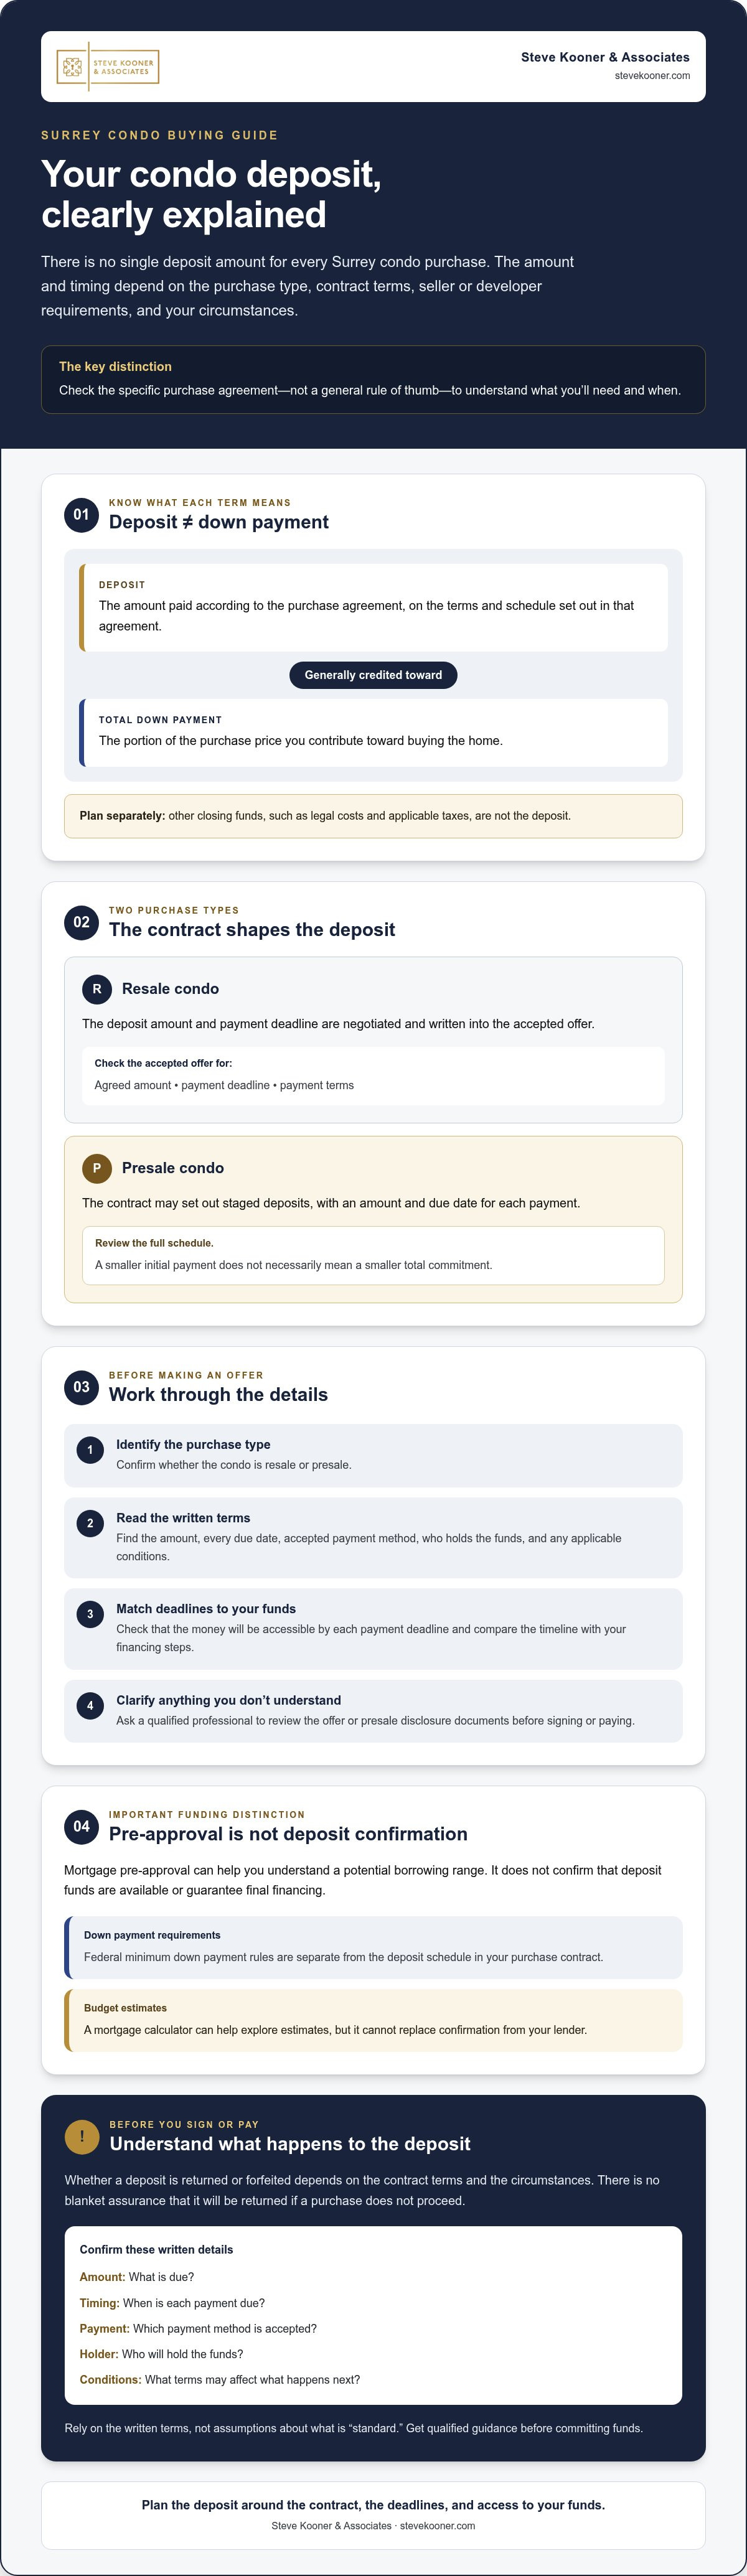The width and height of the screenshot is (747, 2576).
Task: Click the Read the written terms step
Action: click(x=373, y=1537)
